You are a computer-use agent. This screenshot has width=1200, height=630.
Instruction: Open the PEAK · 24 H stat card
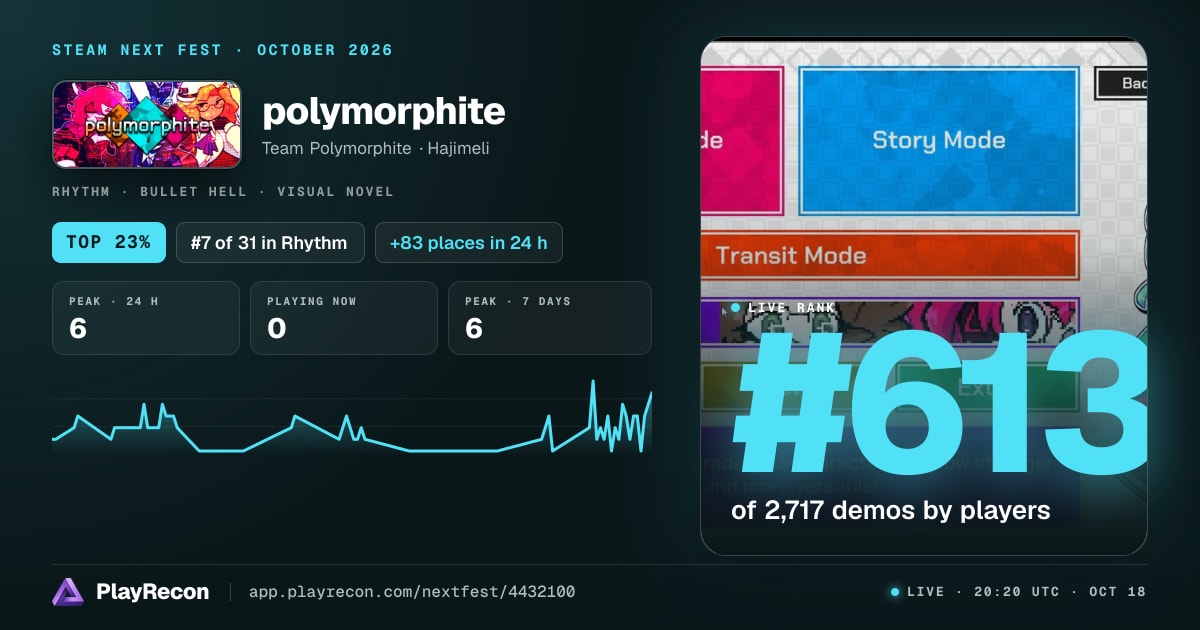pyautogui.click(x=146, y=318)
